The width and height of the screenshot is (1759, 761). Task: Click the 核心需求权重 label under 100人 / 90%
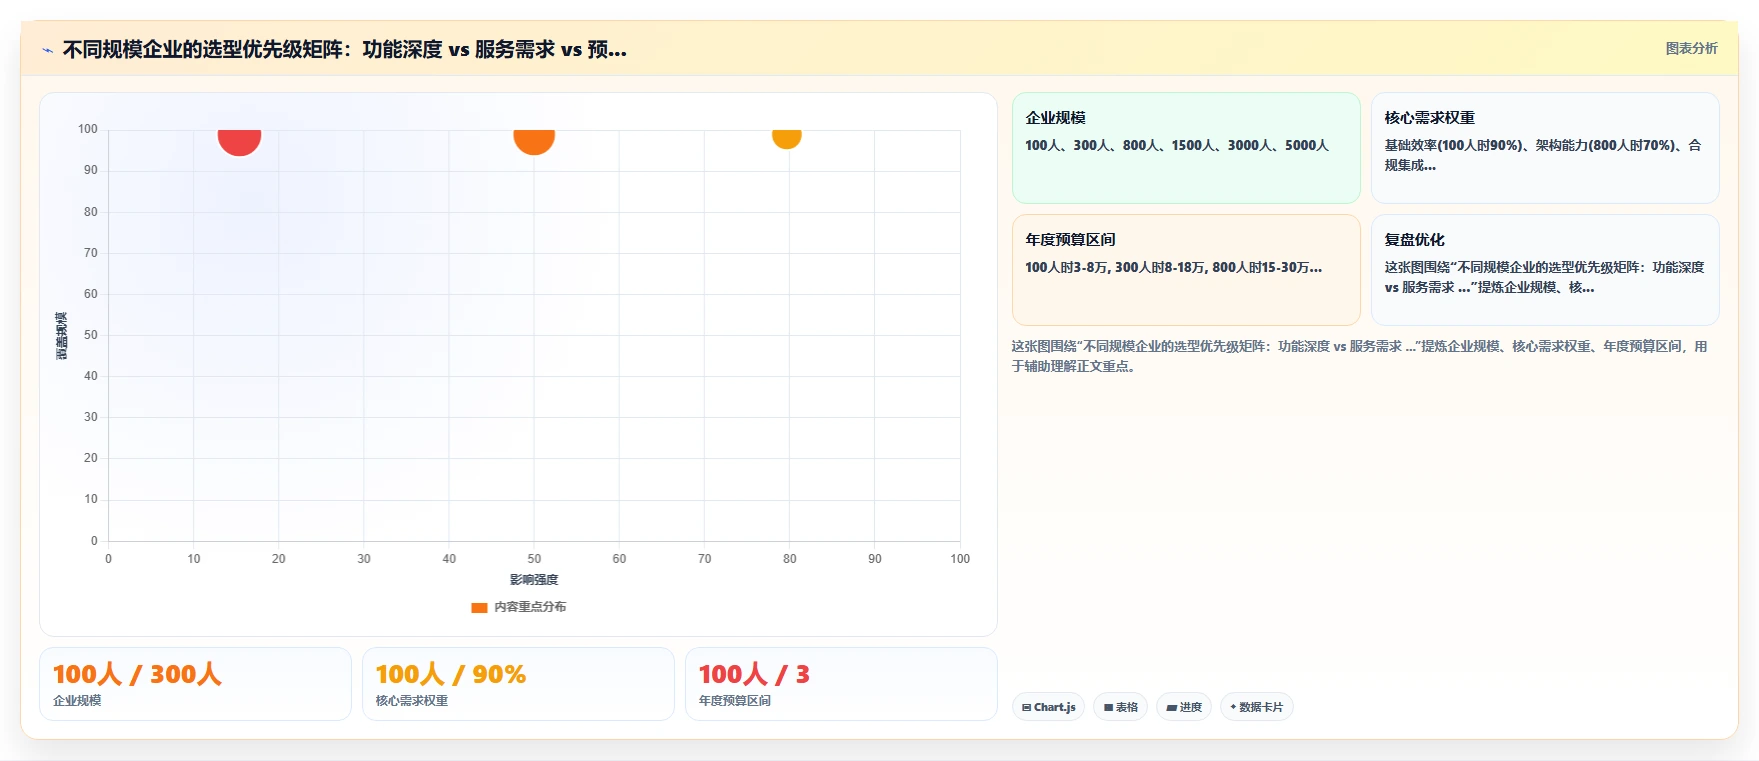click(412, 701)
